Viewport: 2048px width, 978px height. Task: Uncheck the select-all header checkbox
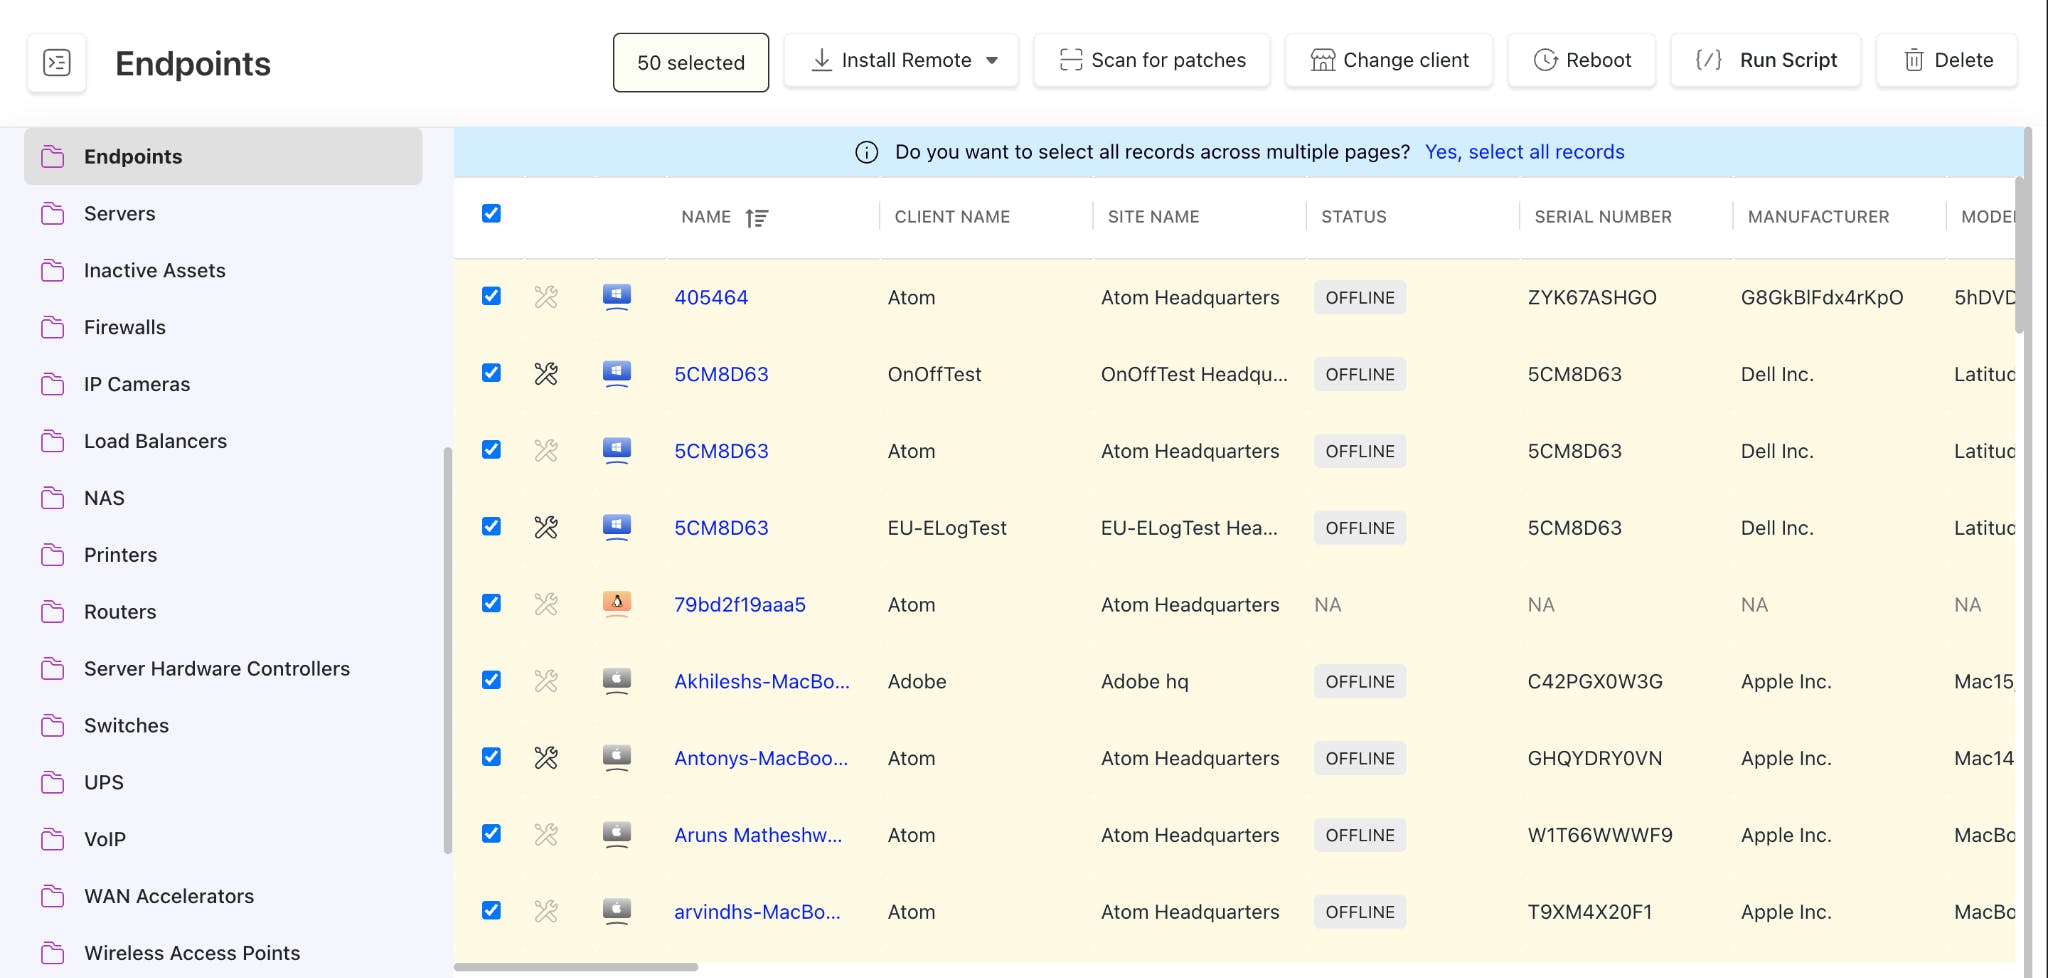491,214
